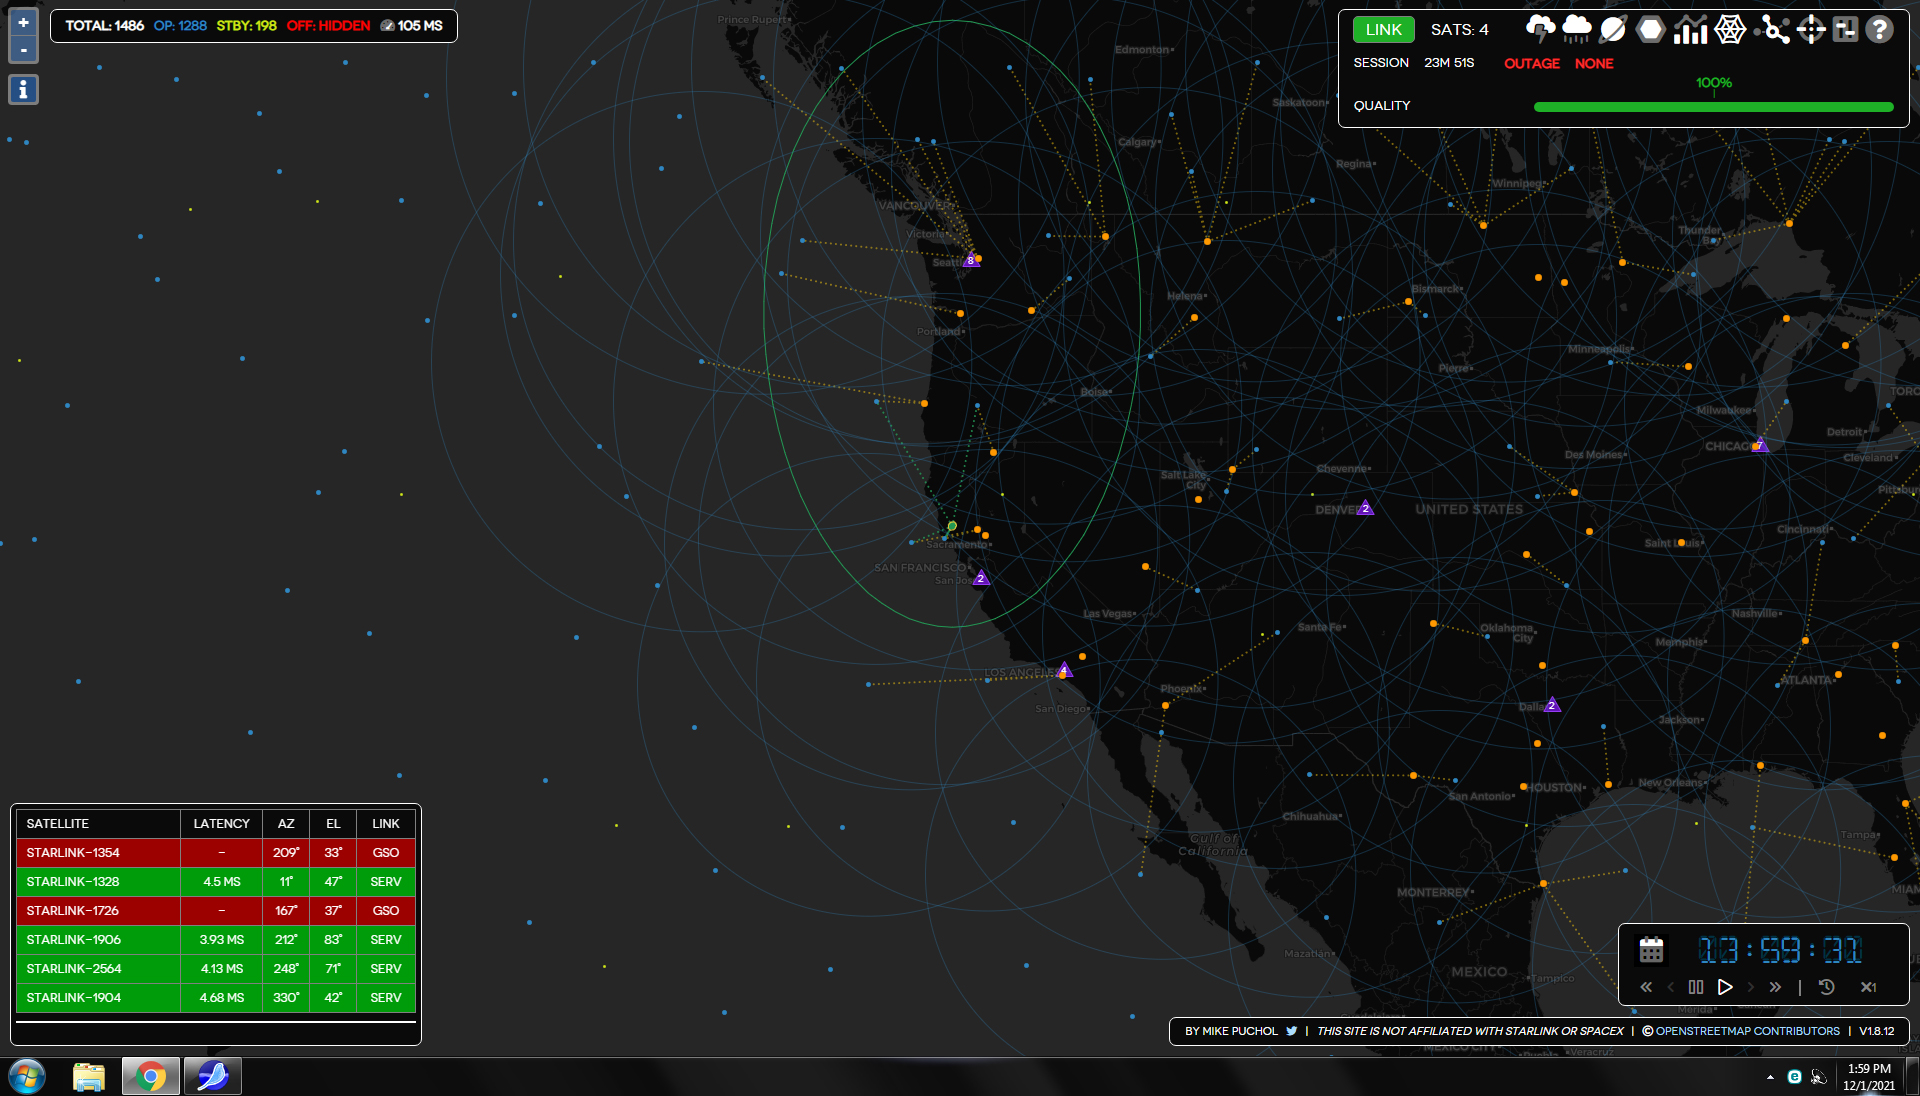The width and height of the screenshot is (1920, 1096).
Task: Toggle the ringed planet icon
Action: [x=1613, y=29]
